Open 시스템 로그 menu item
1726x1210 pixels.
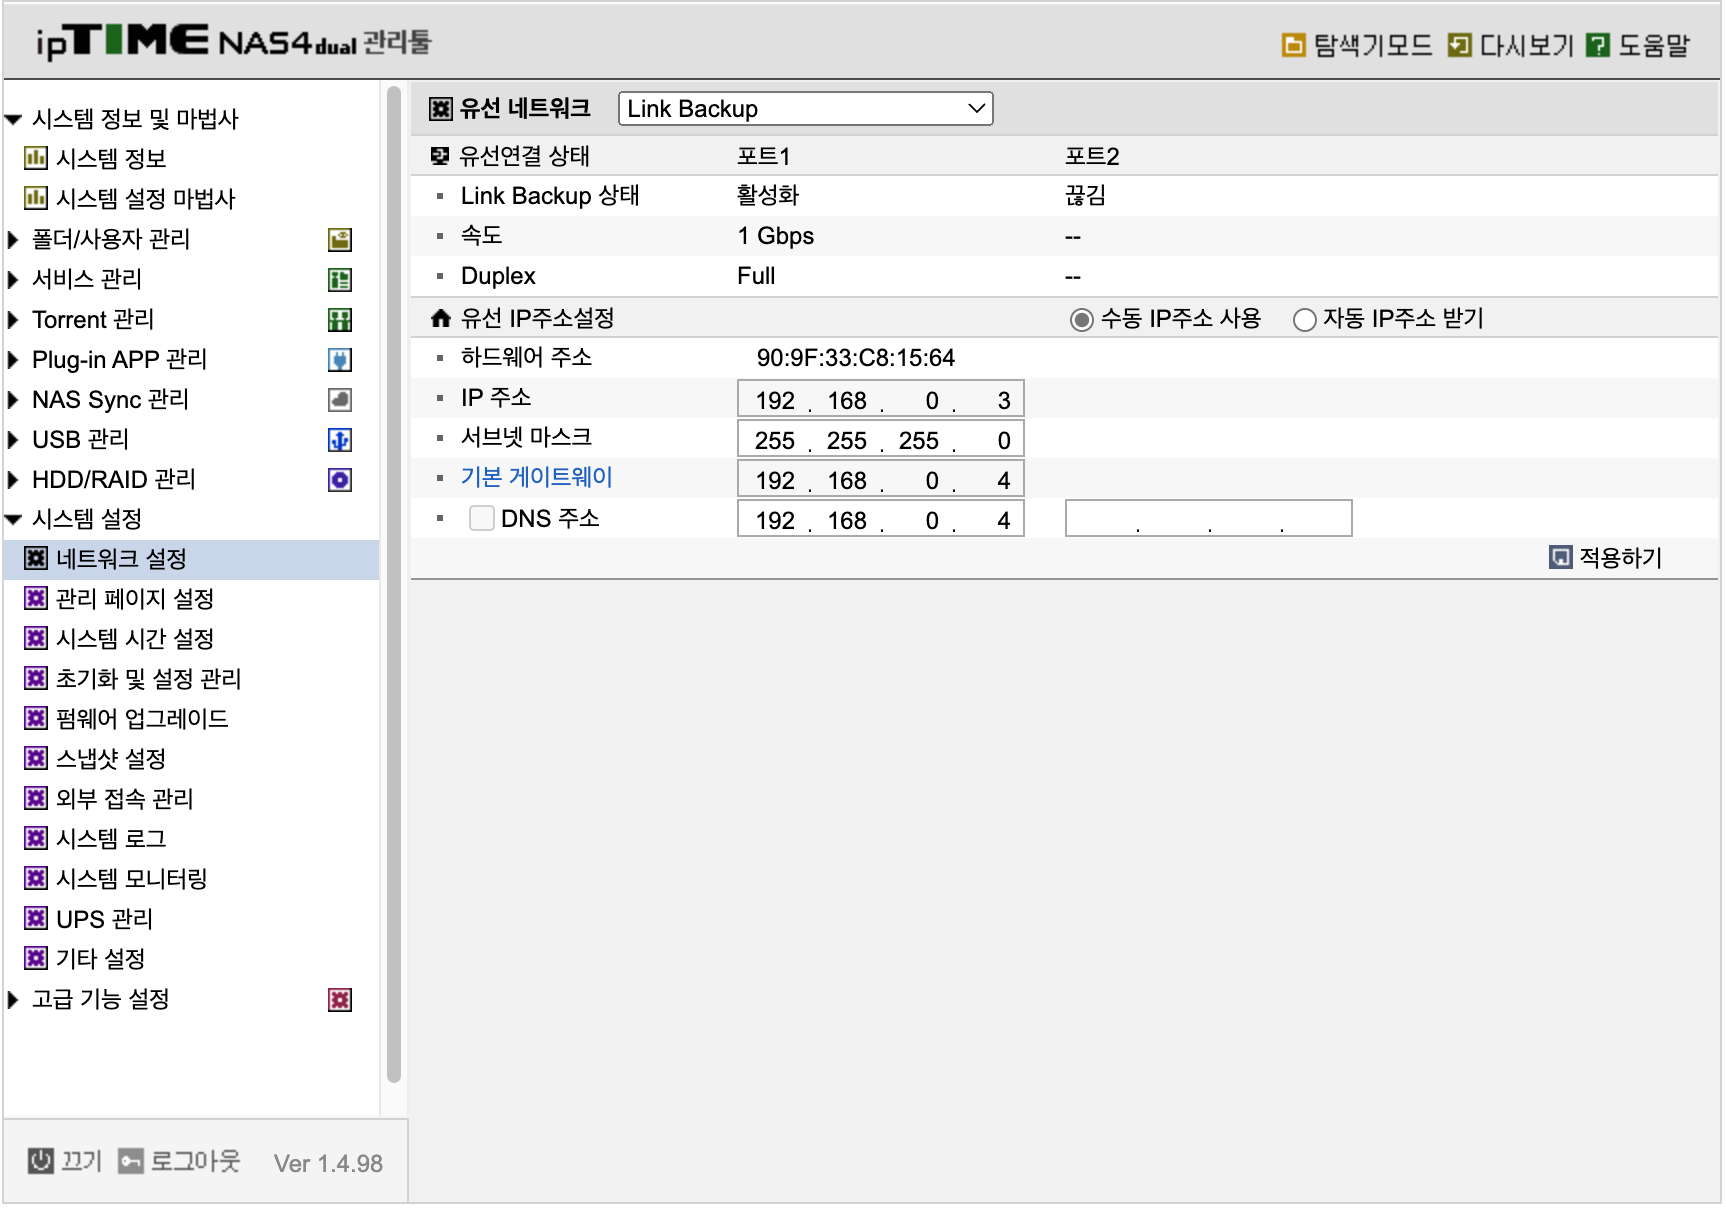click(x=111, y=839)
